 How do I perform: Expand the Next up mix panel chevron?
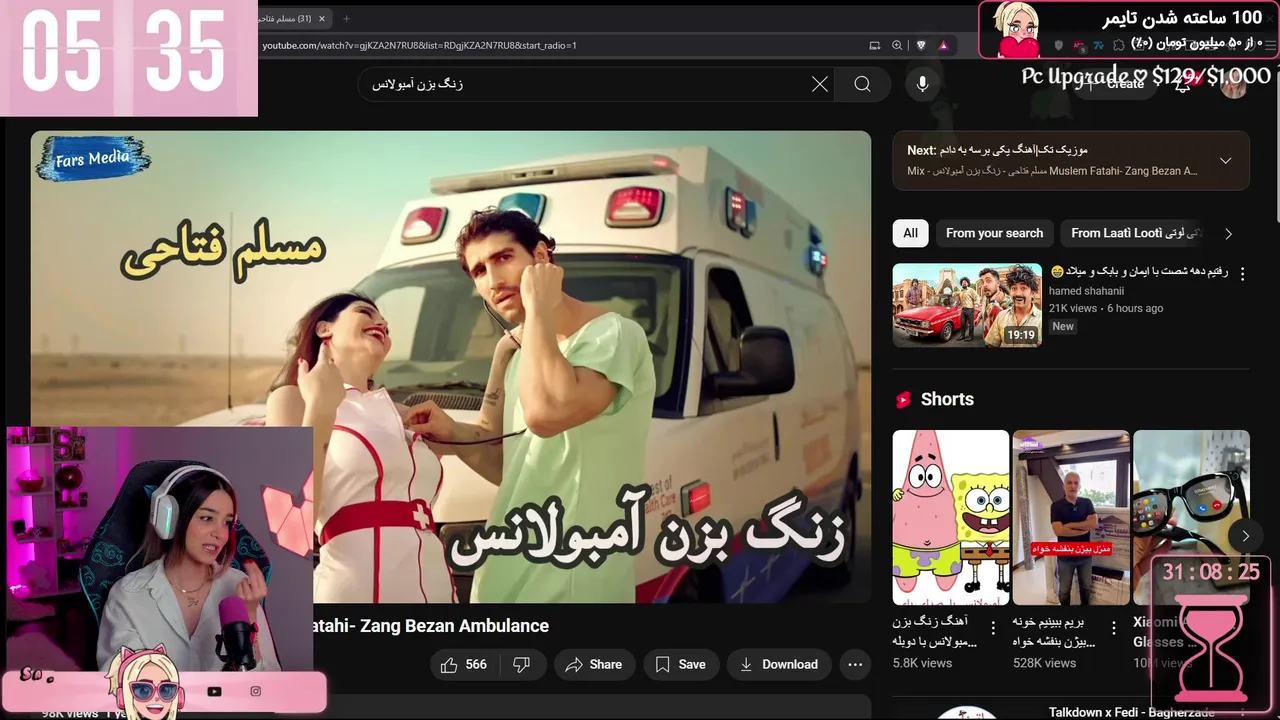point(1225,160)
